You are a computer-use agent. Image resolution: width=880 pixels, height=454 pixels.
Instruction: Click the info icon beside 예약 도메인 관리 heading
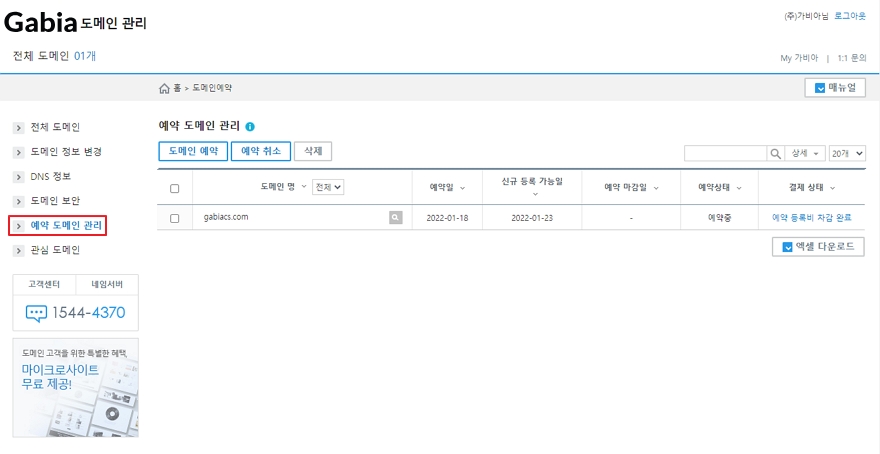pyautogui.click(x=250, y=127)
